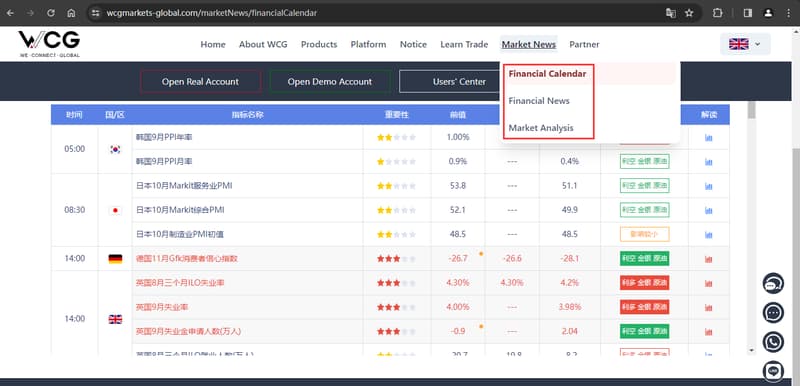Open the browser home page
Viewport: 800px width, 386px height.
click(x=71, y=13)
